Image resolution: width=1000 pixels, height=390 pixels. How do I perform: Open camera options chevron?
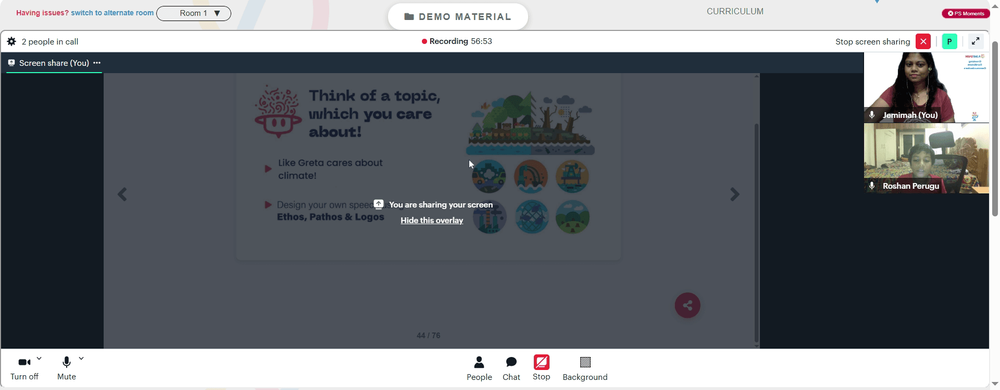[40, 358]
